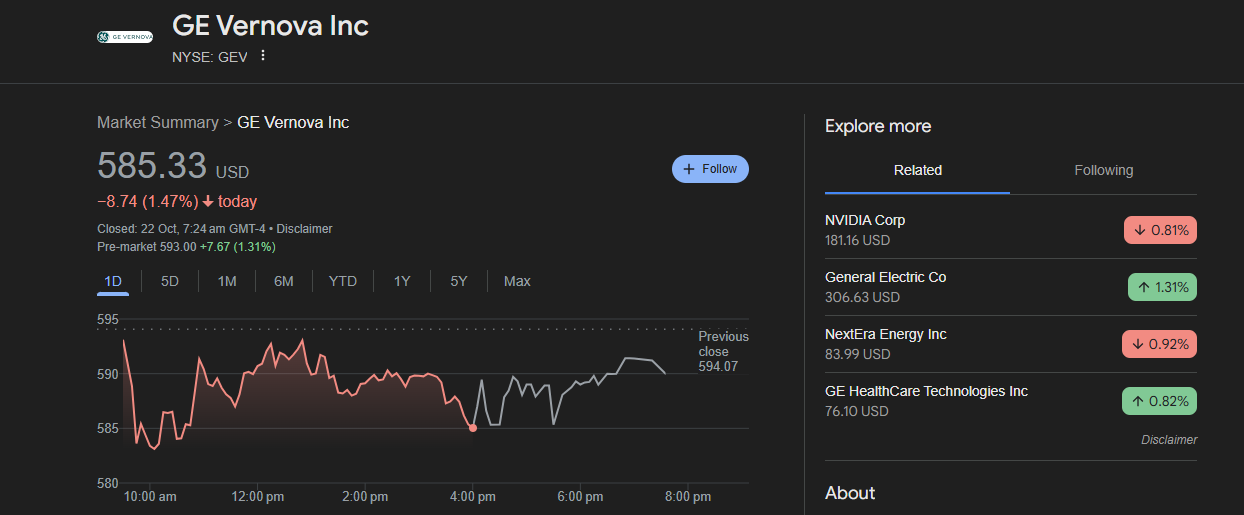Click the Follow button
Viewport: 1244px width, 515px height.
710,169
